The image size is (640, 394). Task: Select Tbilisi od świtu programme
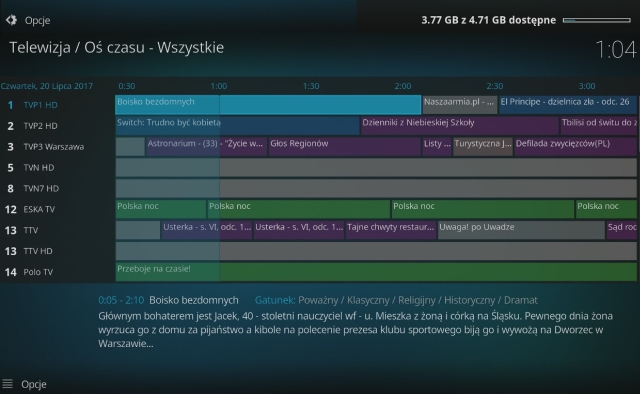(598, 126)
